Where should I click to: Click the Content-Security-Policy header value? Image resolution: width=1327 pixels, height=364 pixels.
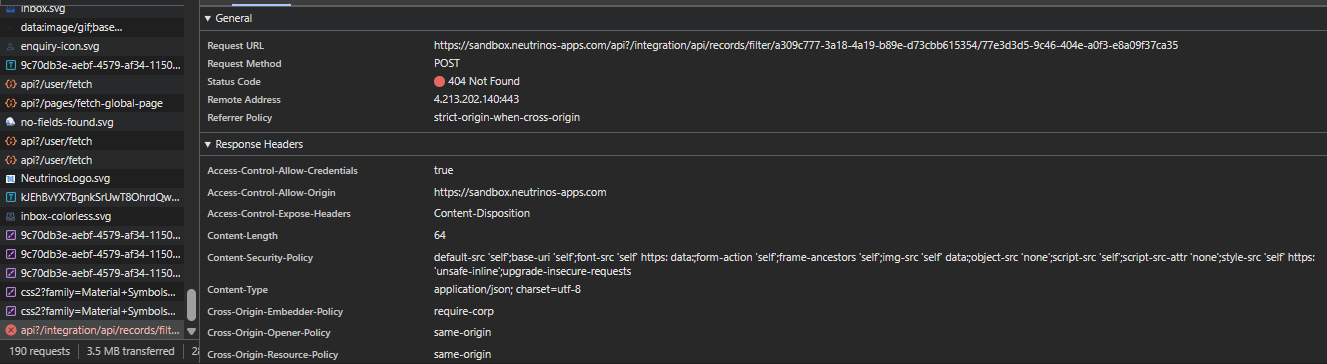click(x=874, y=264)
